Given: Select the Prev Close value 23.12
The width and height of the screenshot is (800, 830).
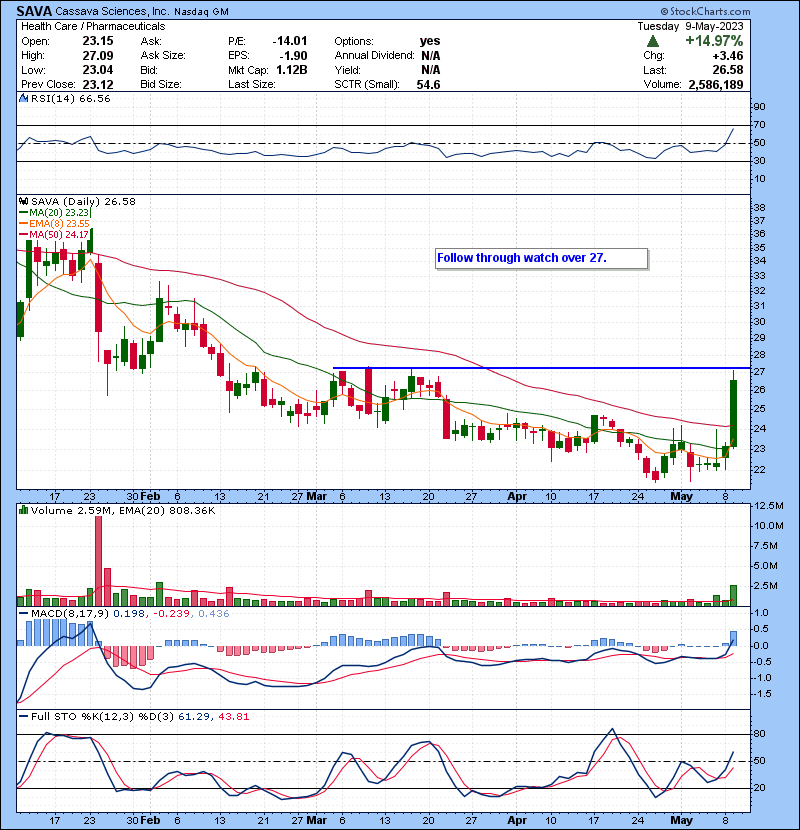Looking at the screenshot, I should (98, 85).
